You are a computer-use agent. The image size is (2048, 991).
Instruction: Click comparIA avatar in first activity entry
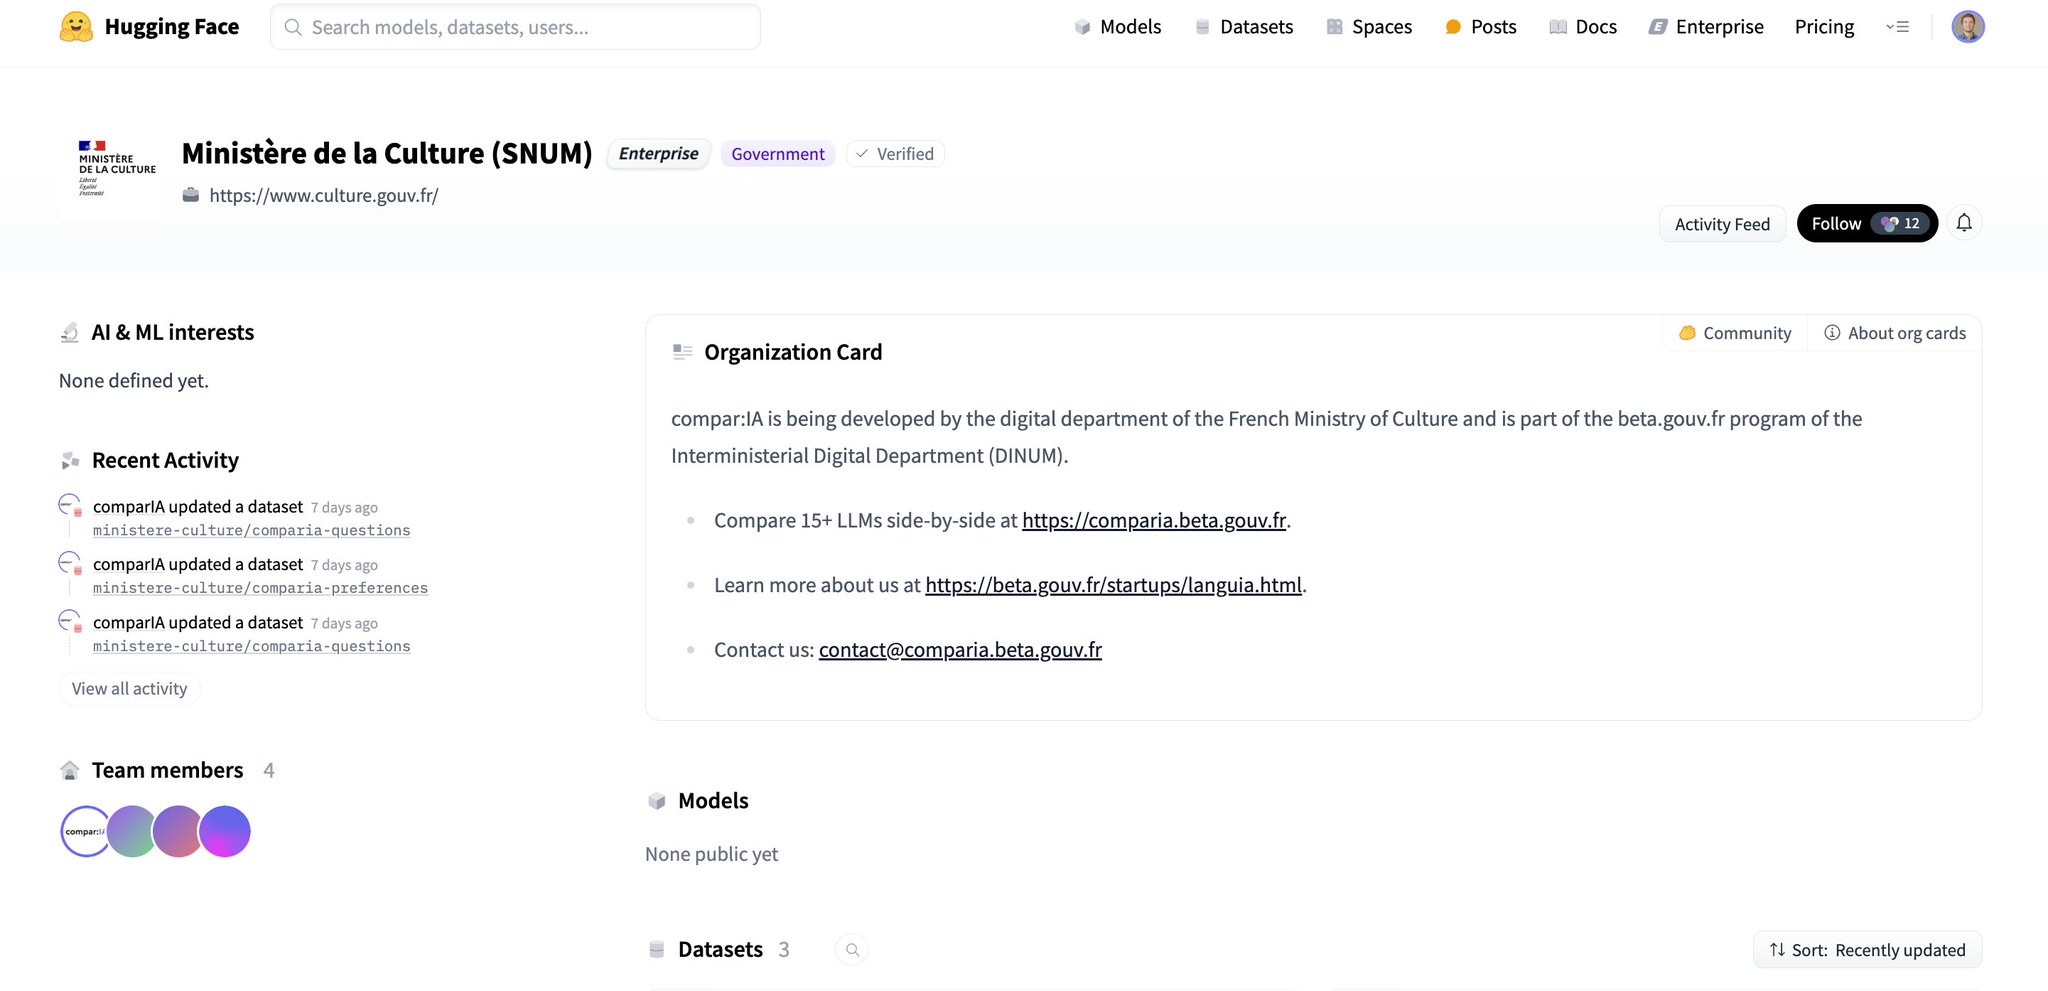[69, 505]
